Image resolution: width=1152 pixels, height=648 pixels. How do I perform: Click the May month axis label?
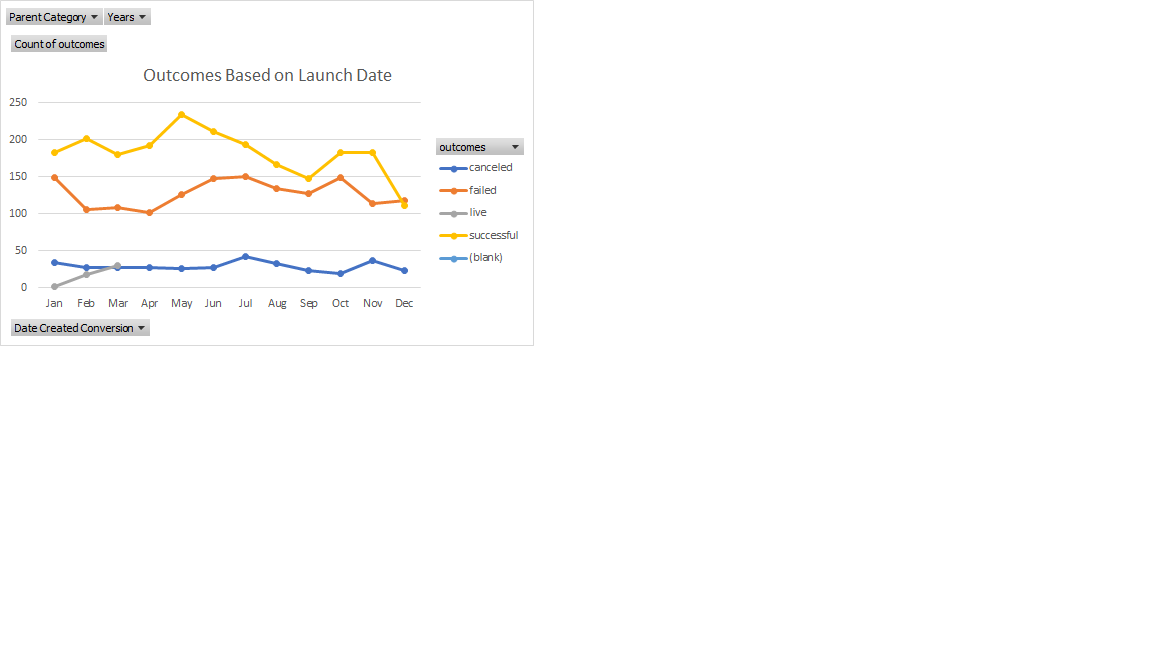(x=181, y=302)
